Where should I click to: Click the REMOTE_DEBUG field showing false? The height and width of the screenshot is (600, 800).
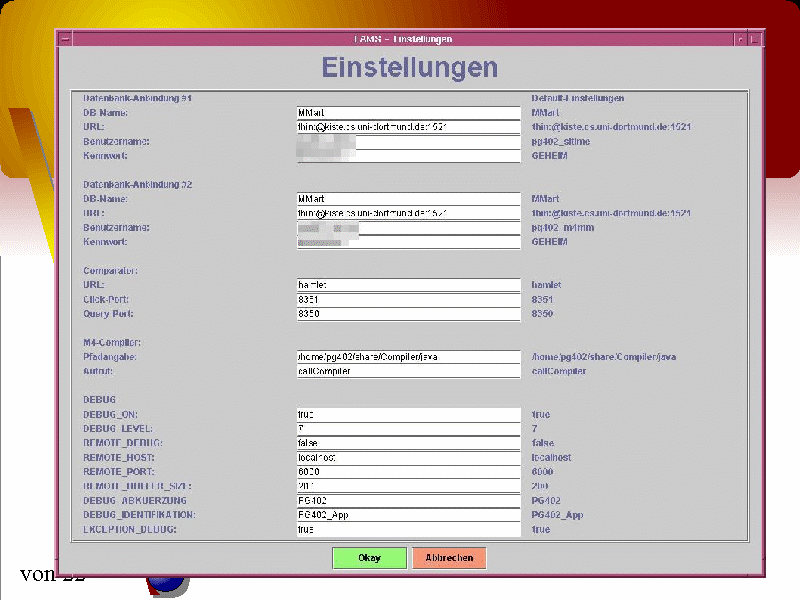[x=408, y=443]
